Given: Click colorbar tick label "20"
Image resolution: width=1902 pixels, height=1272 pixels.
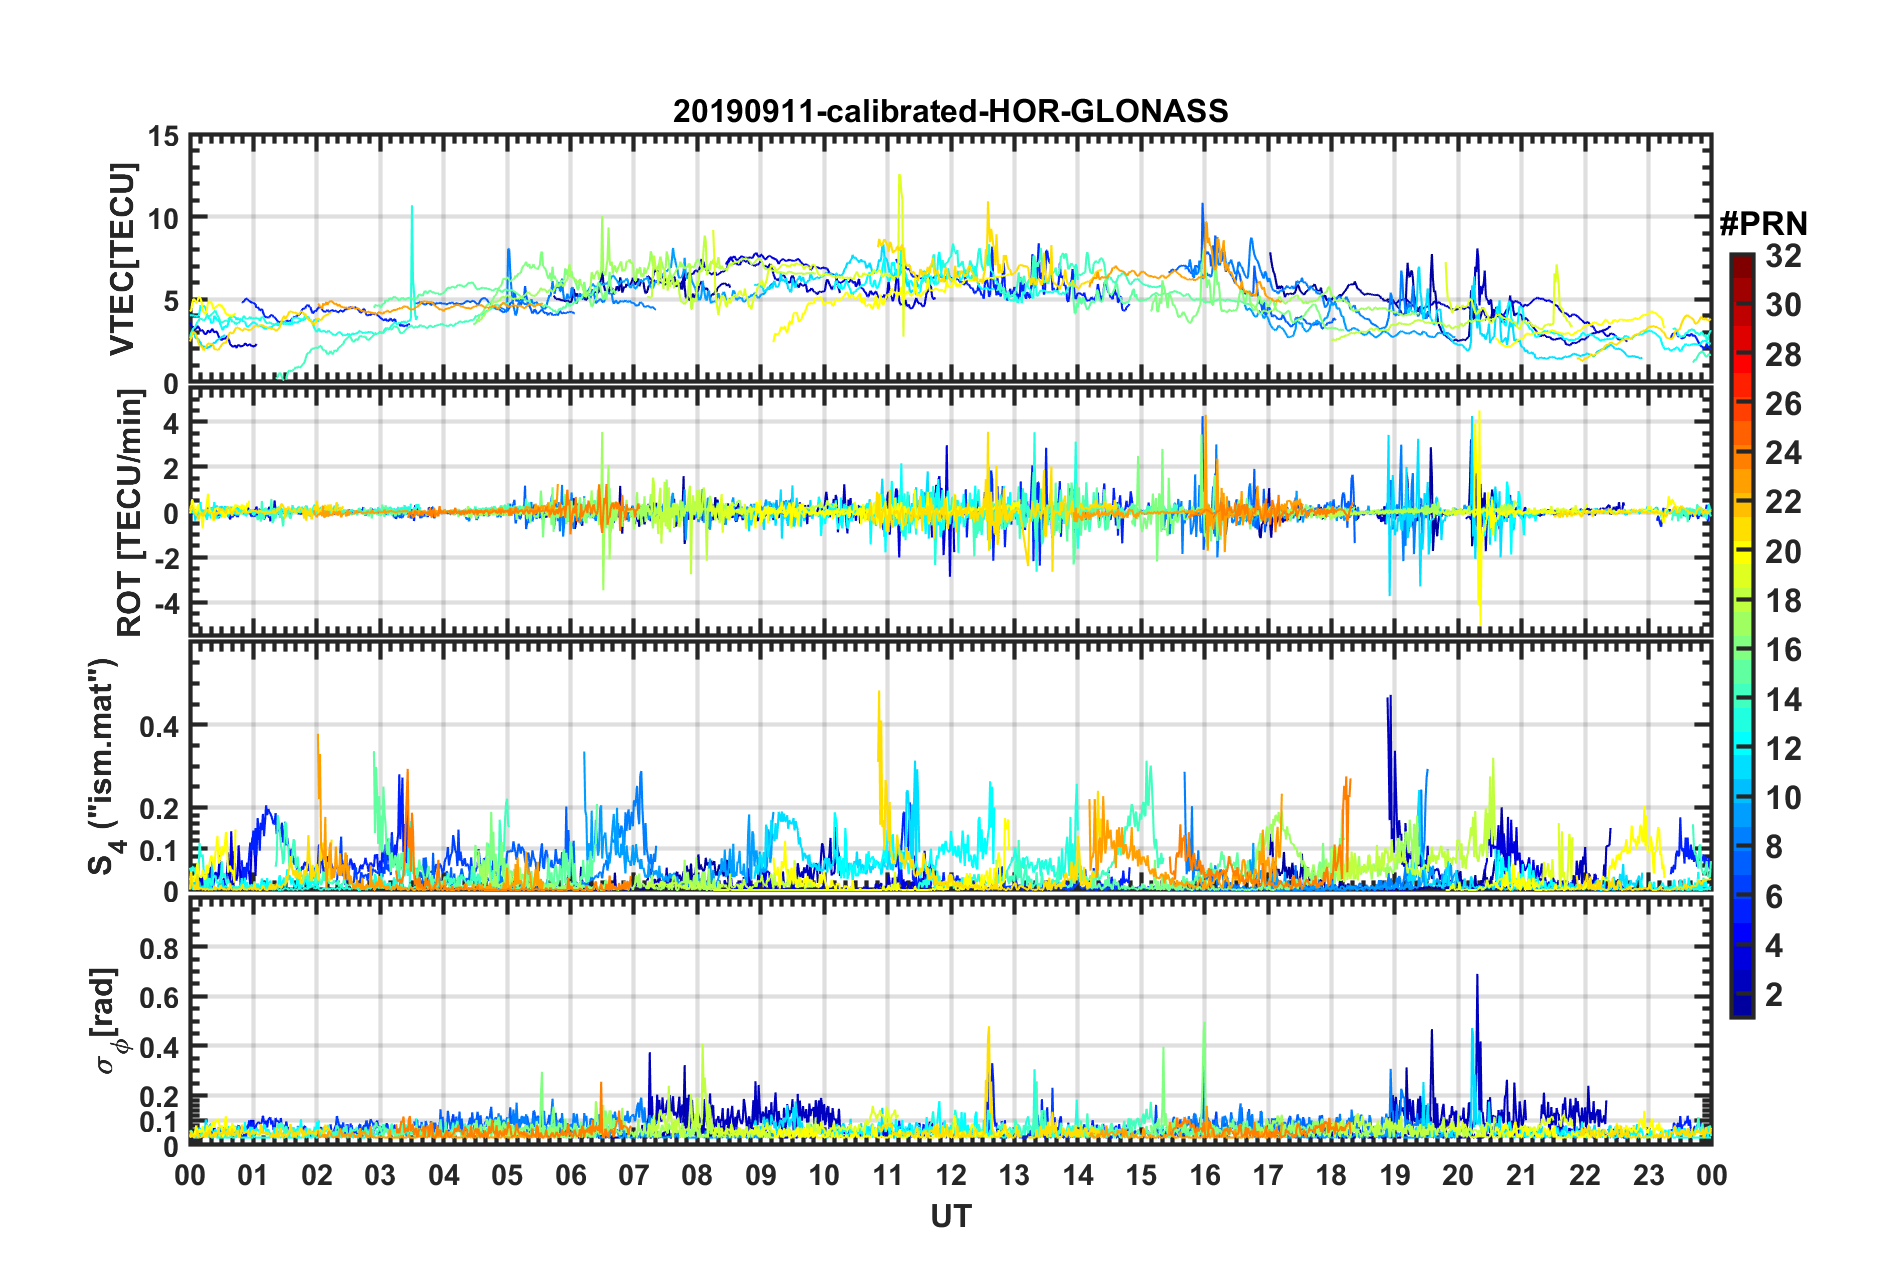Looking at the screenshot, I should (1783, 552).
